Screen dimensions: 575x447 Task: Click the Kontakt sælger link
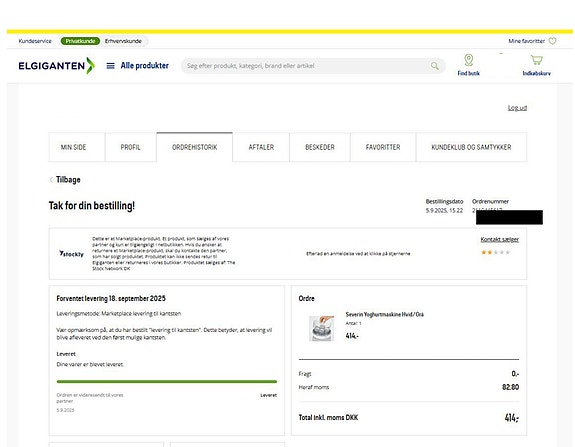(499, 239)
